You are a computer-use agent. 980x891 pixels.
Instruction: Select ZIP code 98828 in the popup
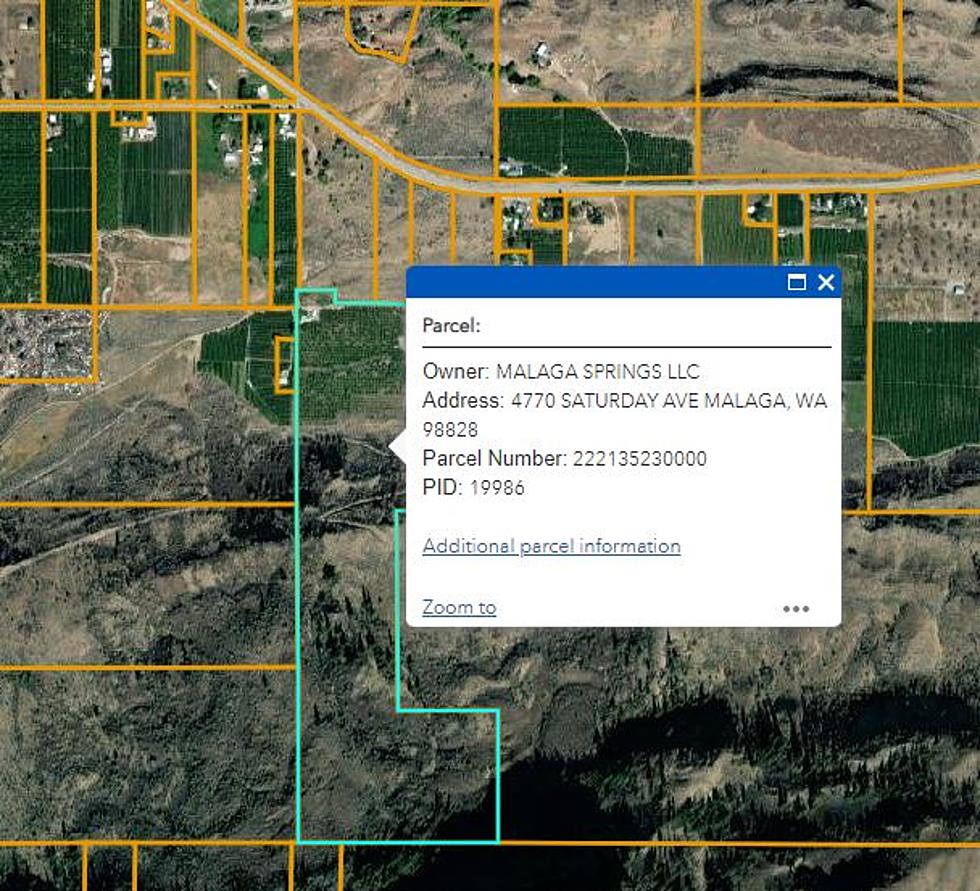click(450, 430)
